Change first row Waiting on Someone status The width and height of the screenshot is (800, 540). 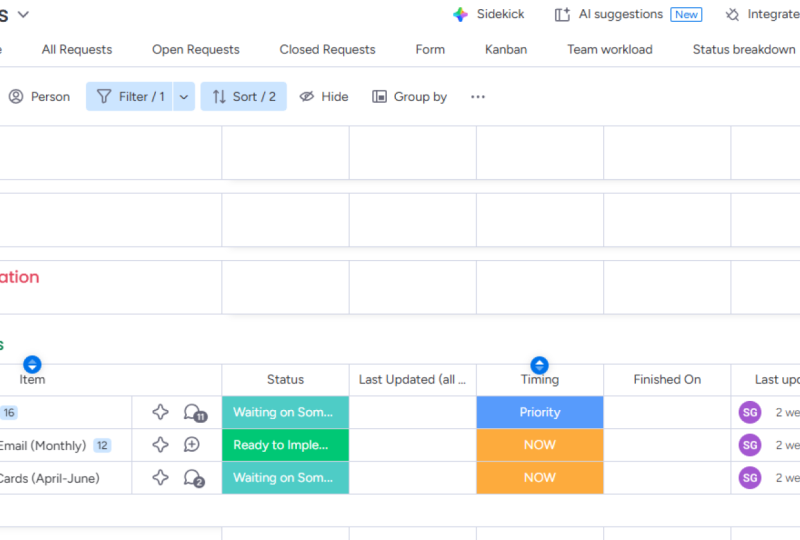(285, 412)
